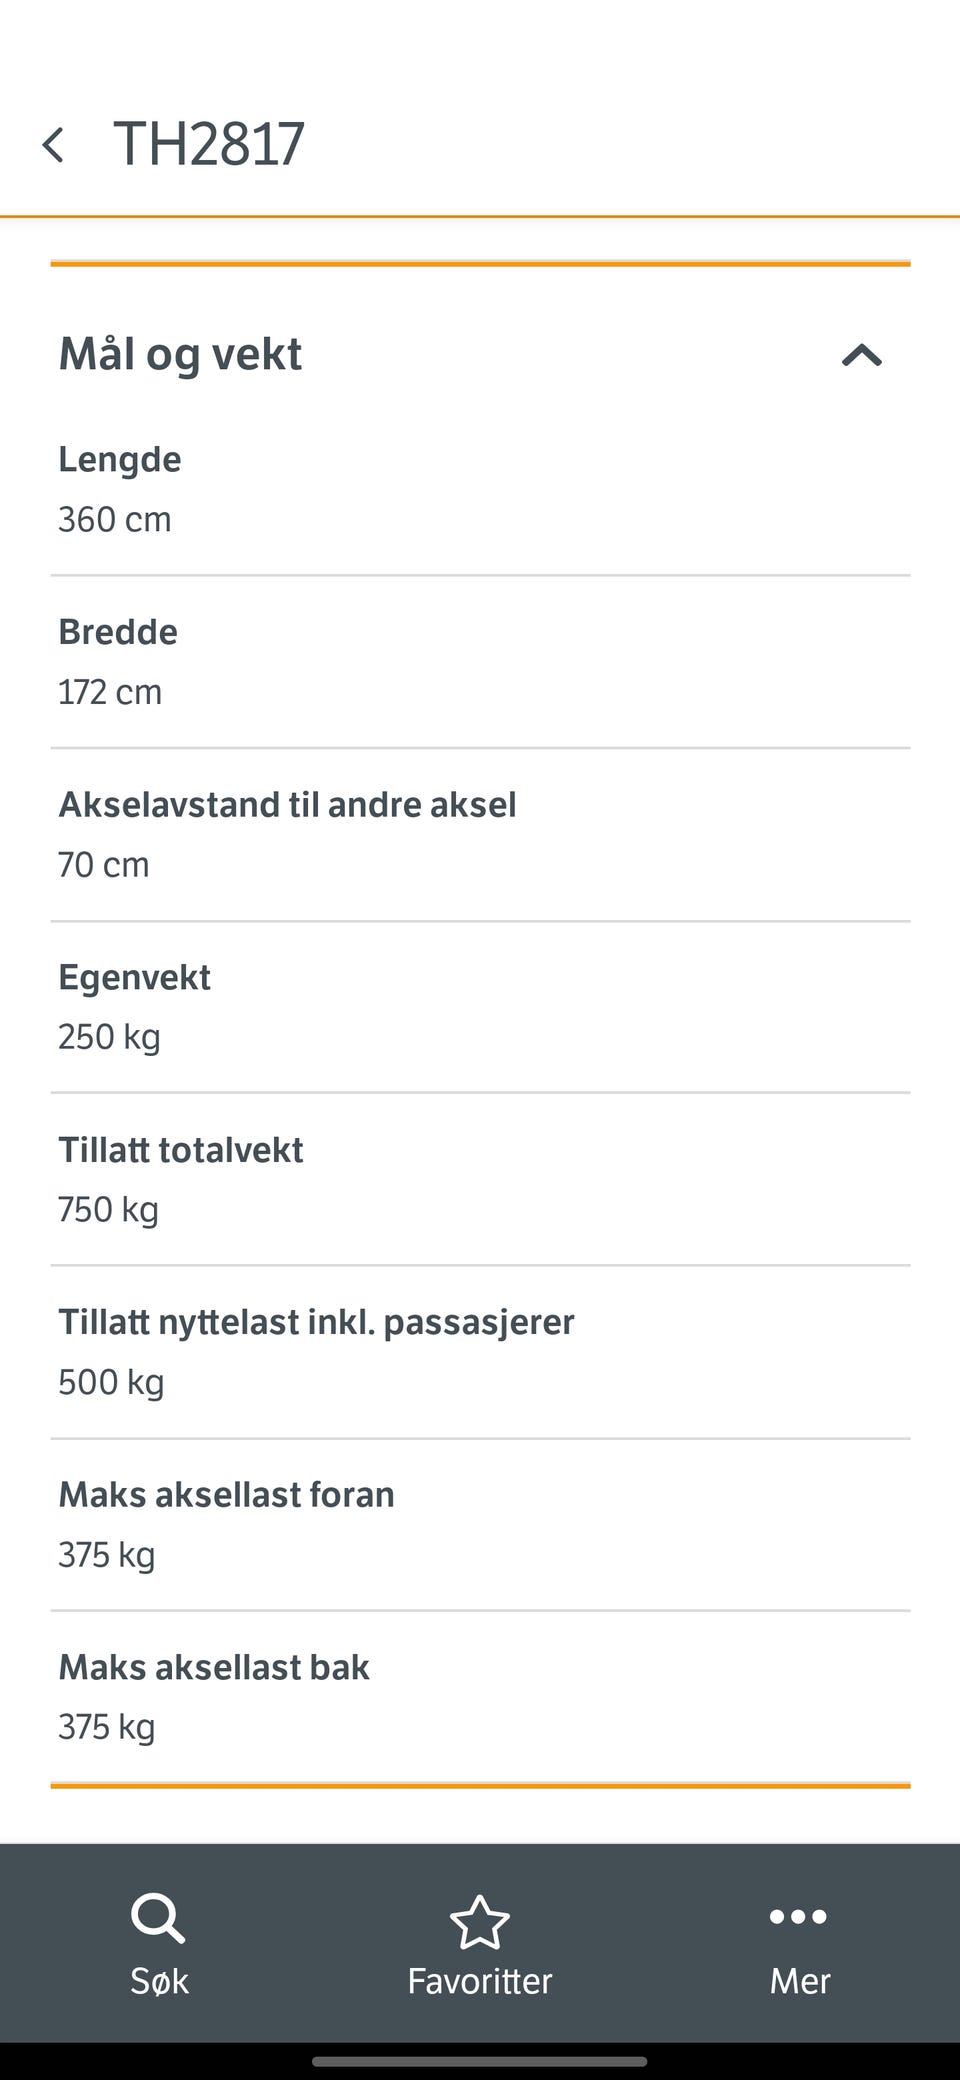Tap the back arrow icon
The image size is (960, 2080).
point(54,145)
